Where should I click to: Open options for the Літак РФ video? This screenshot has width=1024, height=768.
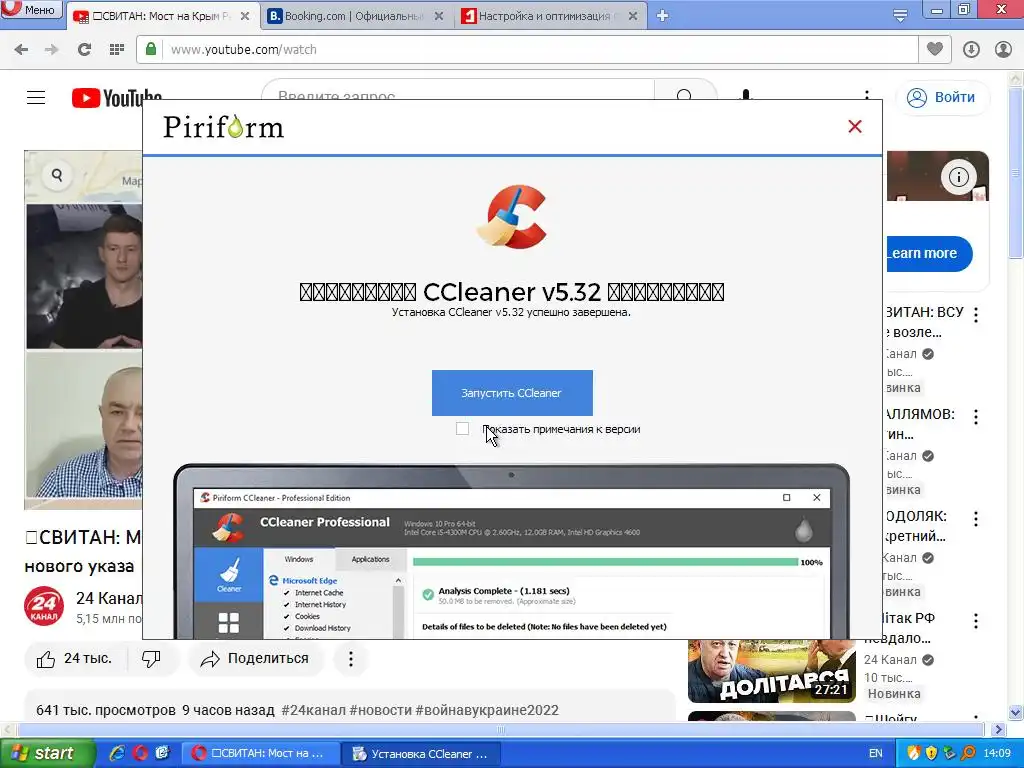click(976, 621)
